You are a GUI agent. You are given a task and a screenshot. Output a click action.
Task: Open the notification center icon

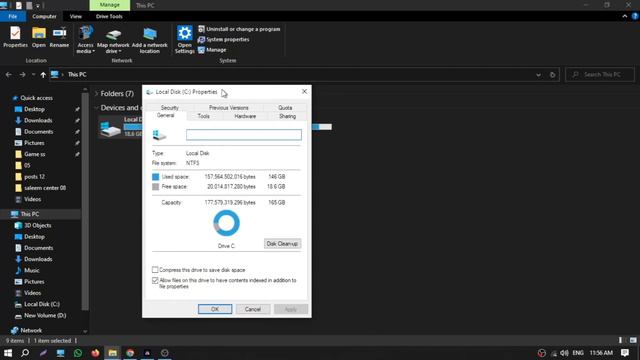(624, 353)
